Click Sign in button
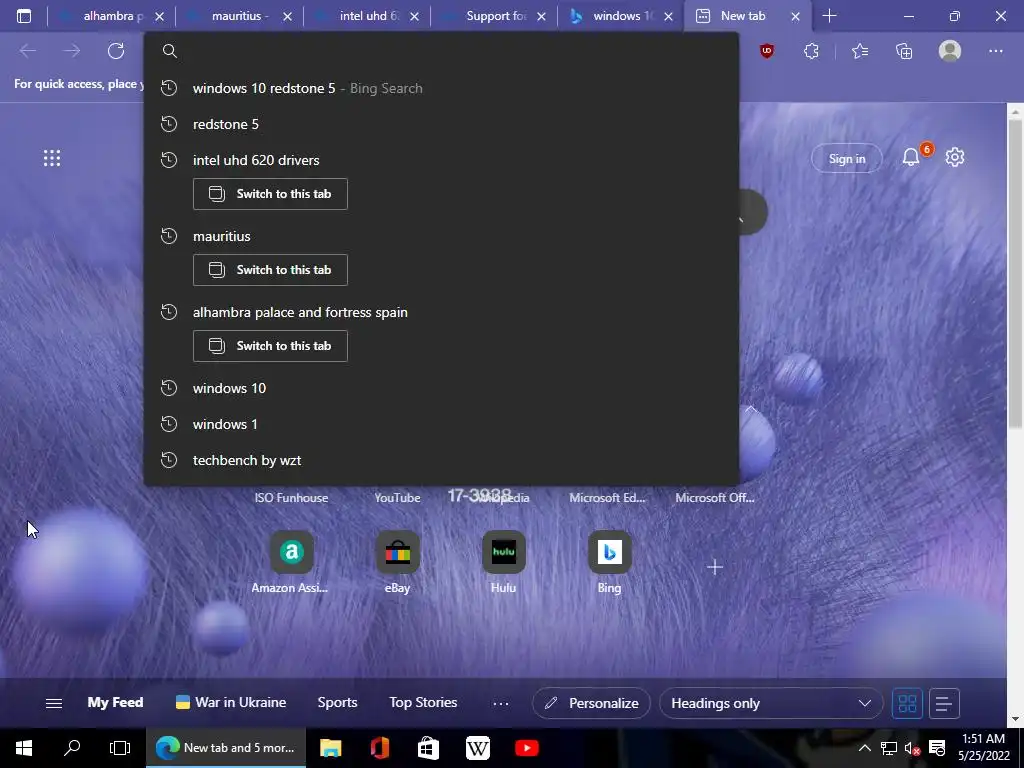 847,159
